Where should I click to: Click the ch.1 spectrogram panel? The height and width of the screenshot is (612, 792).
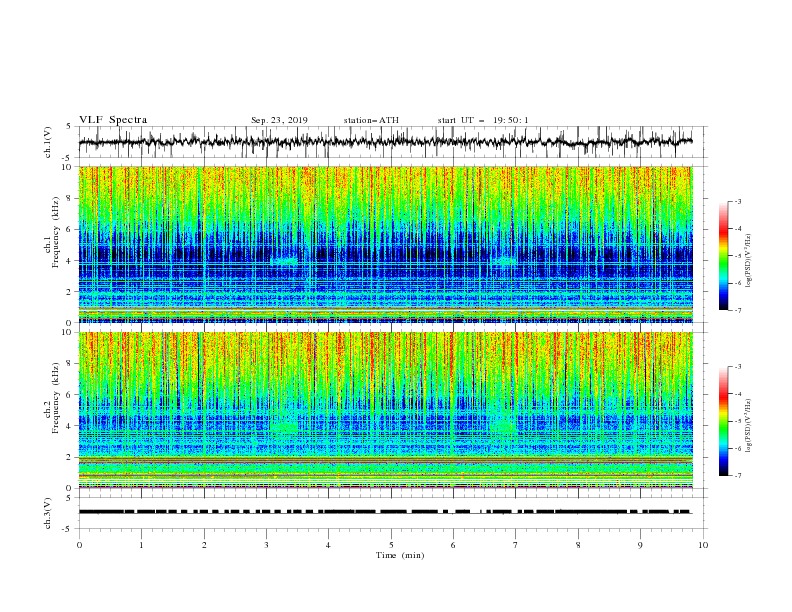click(x=385, y=244)
